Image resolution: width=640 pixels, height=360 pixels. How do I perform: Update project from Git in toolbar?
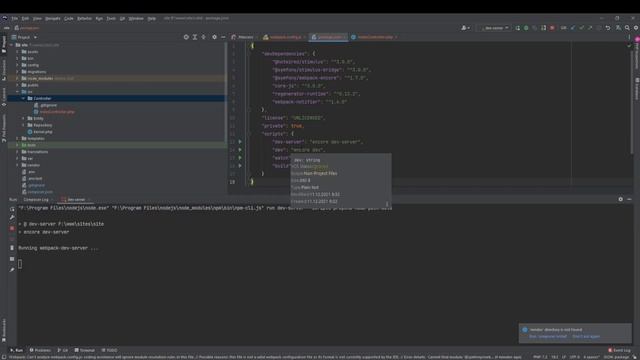[573, 28]
